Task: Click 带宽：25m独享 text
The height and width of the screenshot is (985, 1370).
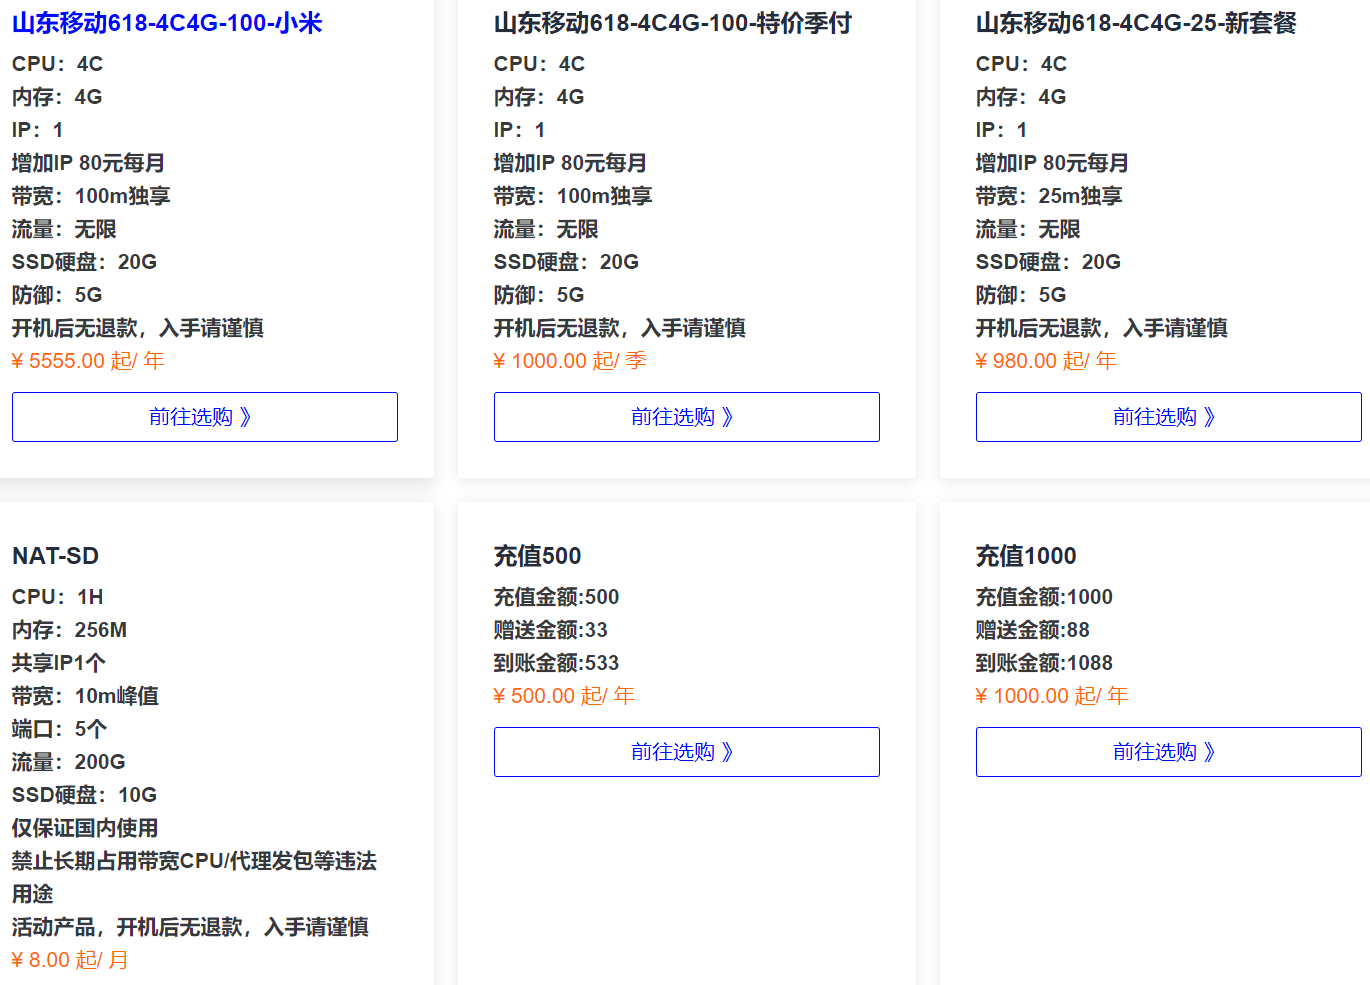Action: [1049, 196]
